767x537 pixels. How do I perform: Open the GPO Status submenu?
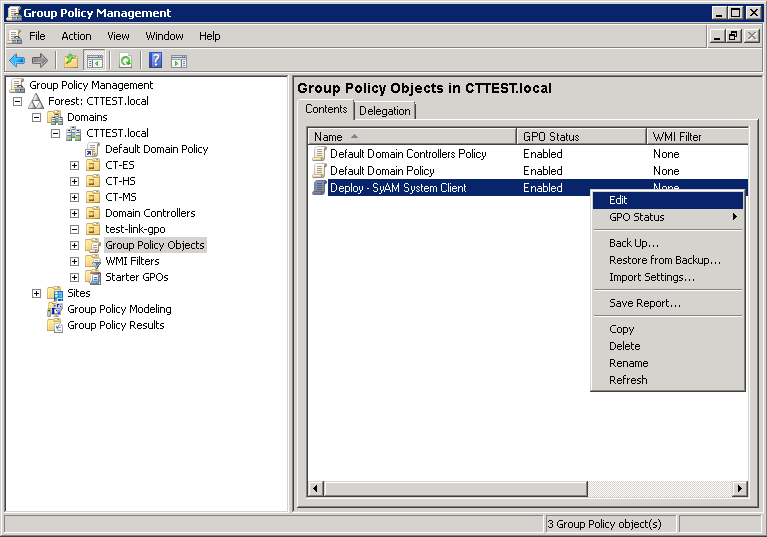(x=636, y=217)
